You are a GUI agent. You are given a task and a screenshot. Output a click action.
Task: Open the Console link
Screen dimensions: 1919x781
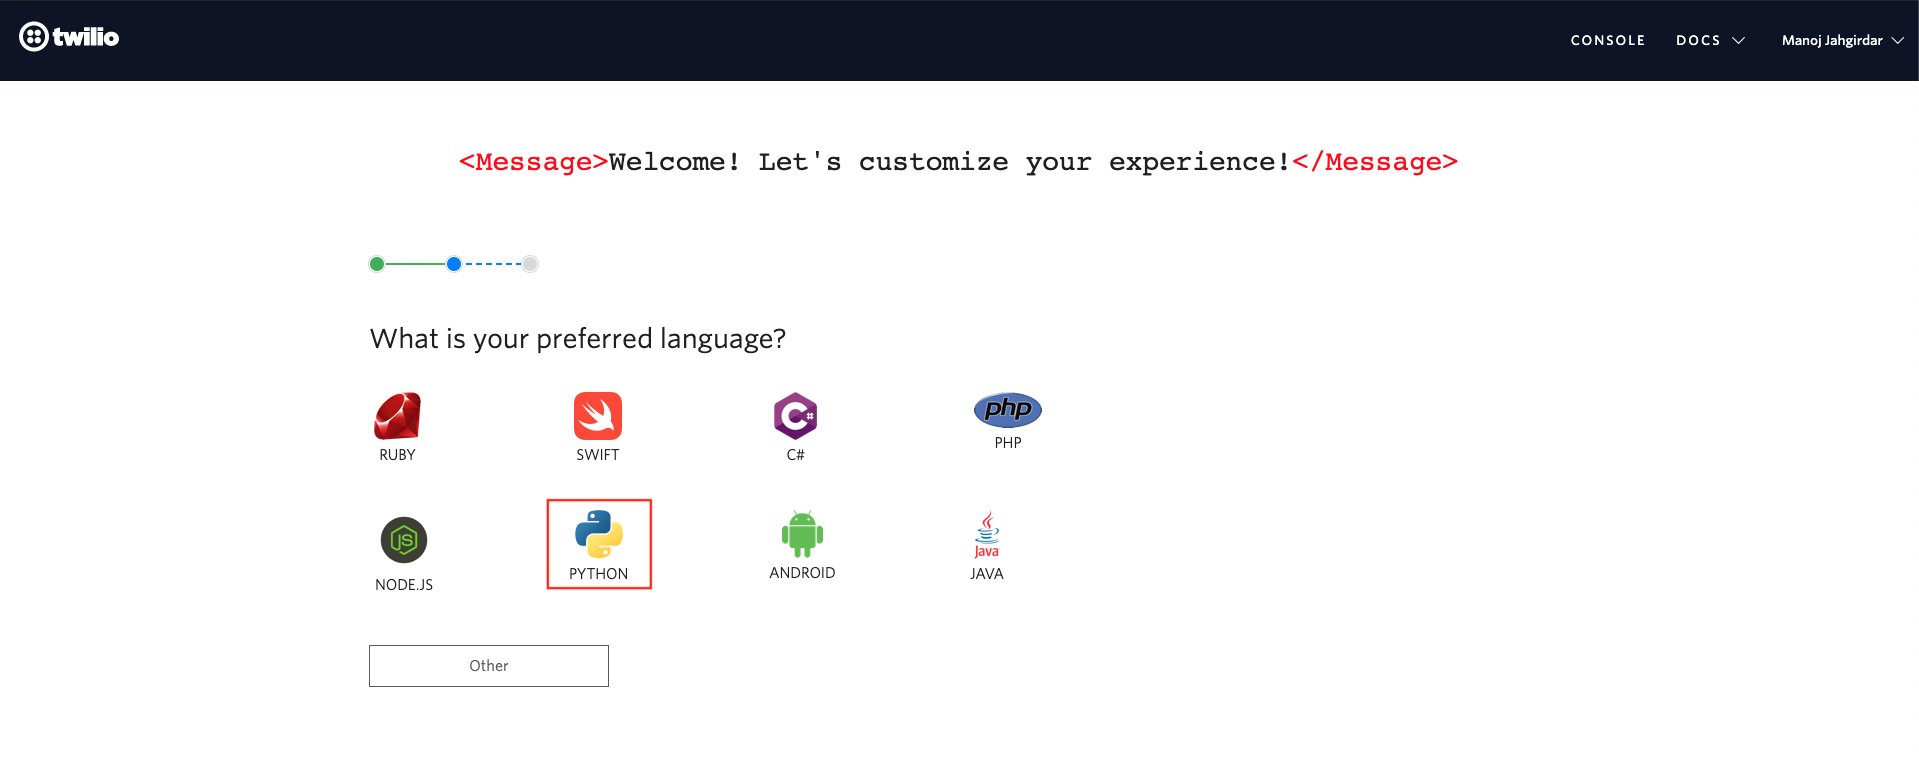tap(1608, 40)
